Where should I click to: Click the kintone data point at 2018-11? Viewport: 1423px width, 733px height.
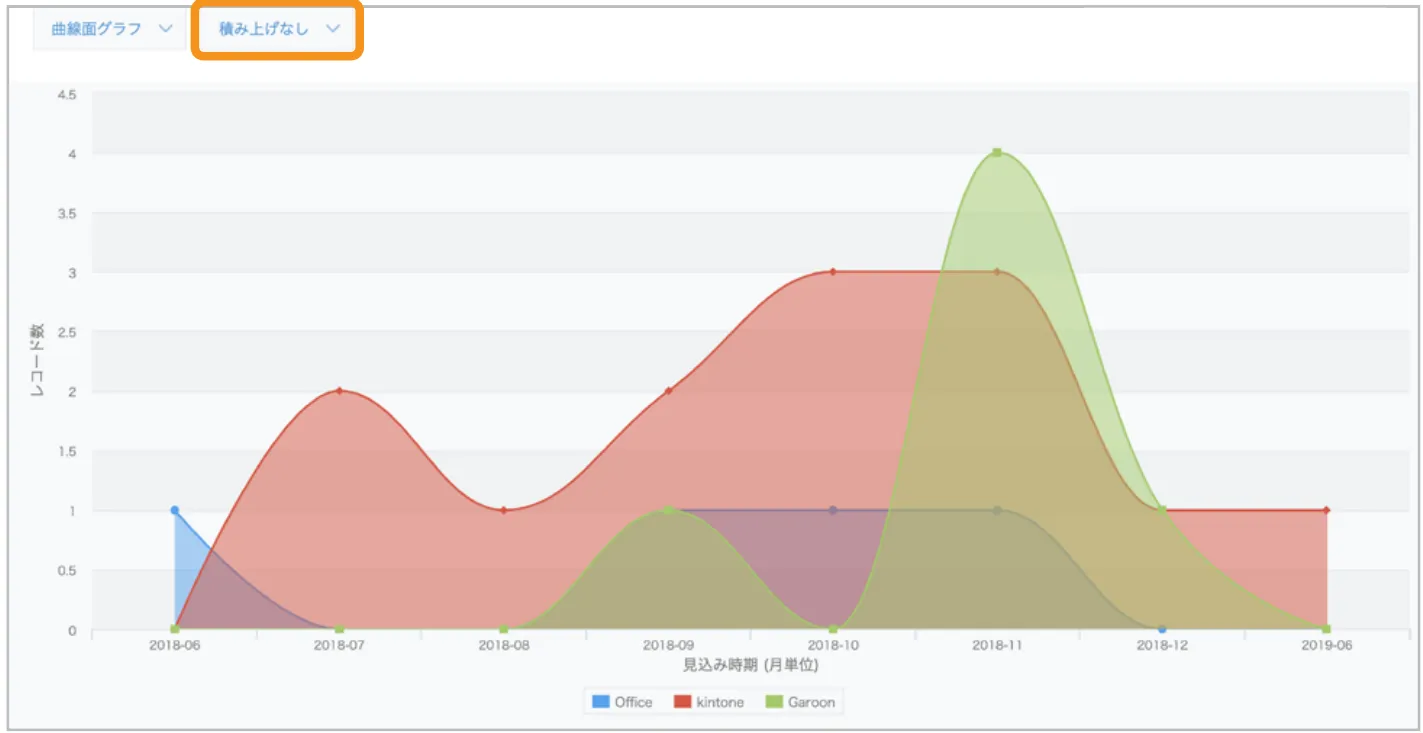997,271
